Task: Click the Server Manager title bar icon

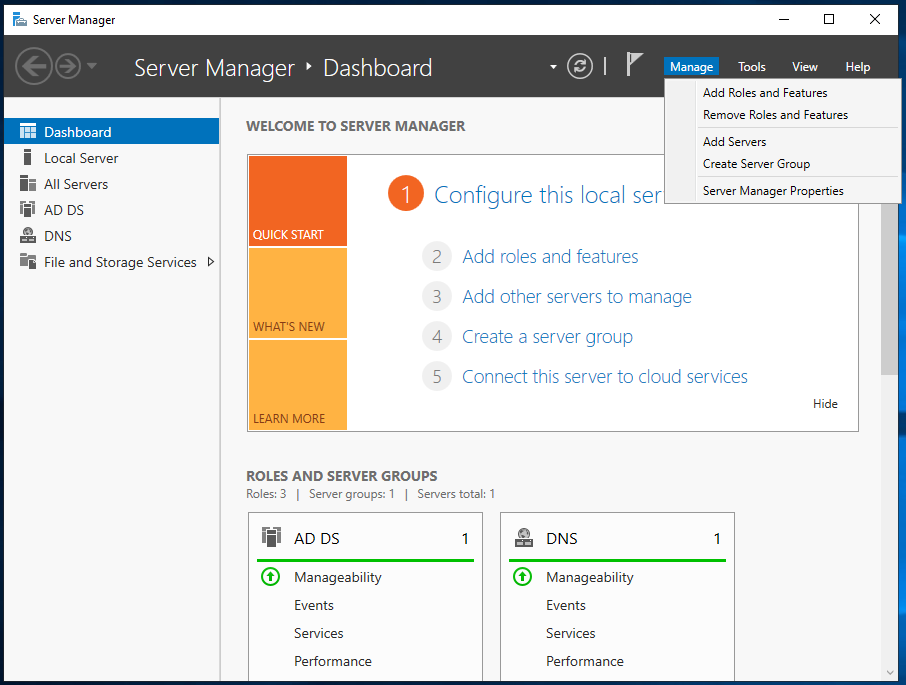Action: click(x=20, y=20)
